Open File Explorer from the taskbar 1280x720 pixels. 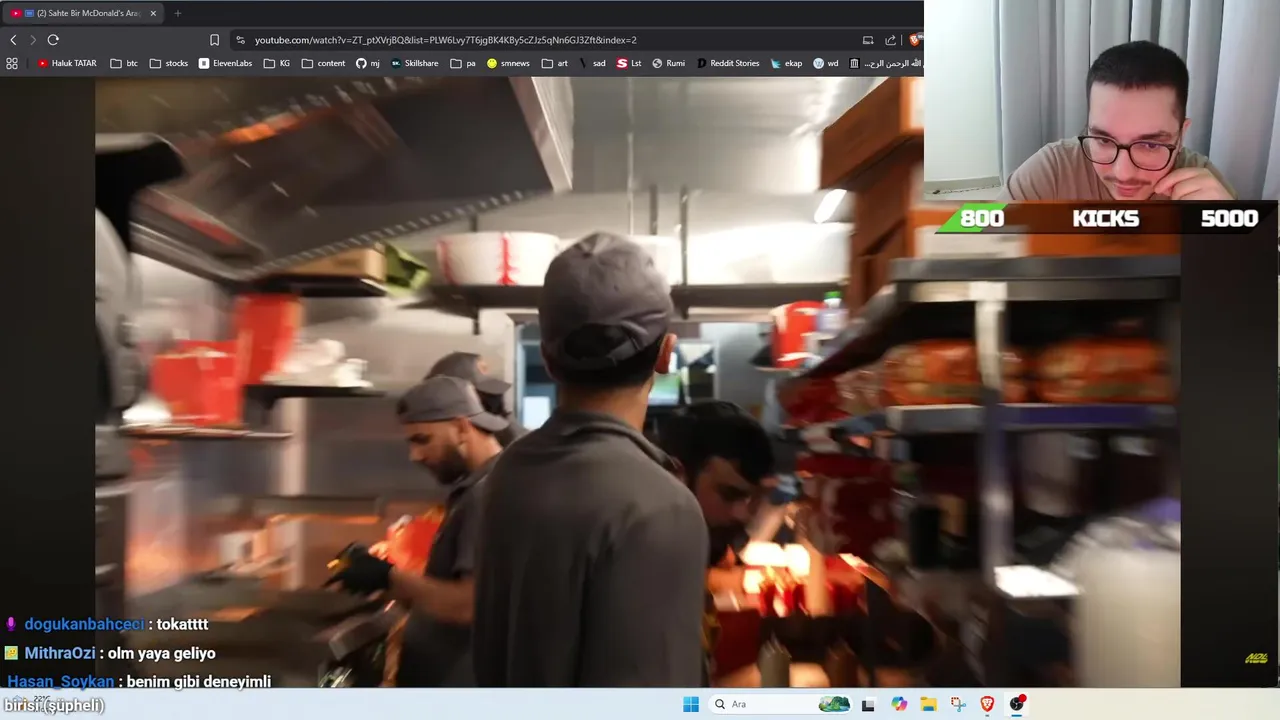928,704
